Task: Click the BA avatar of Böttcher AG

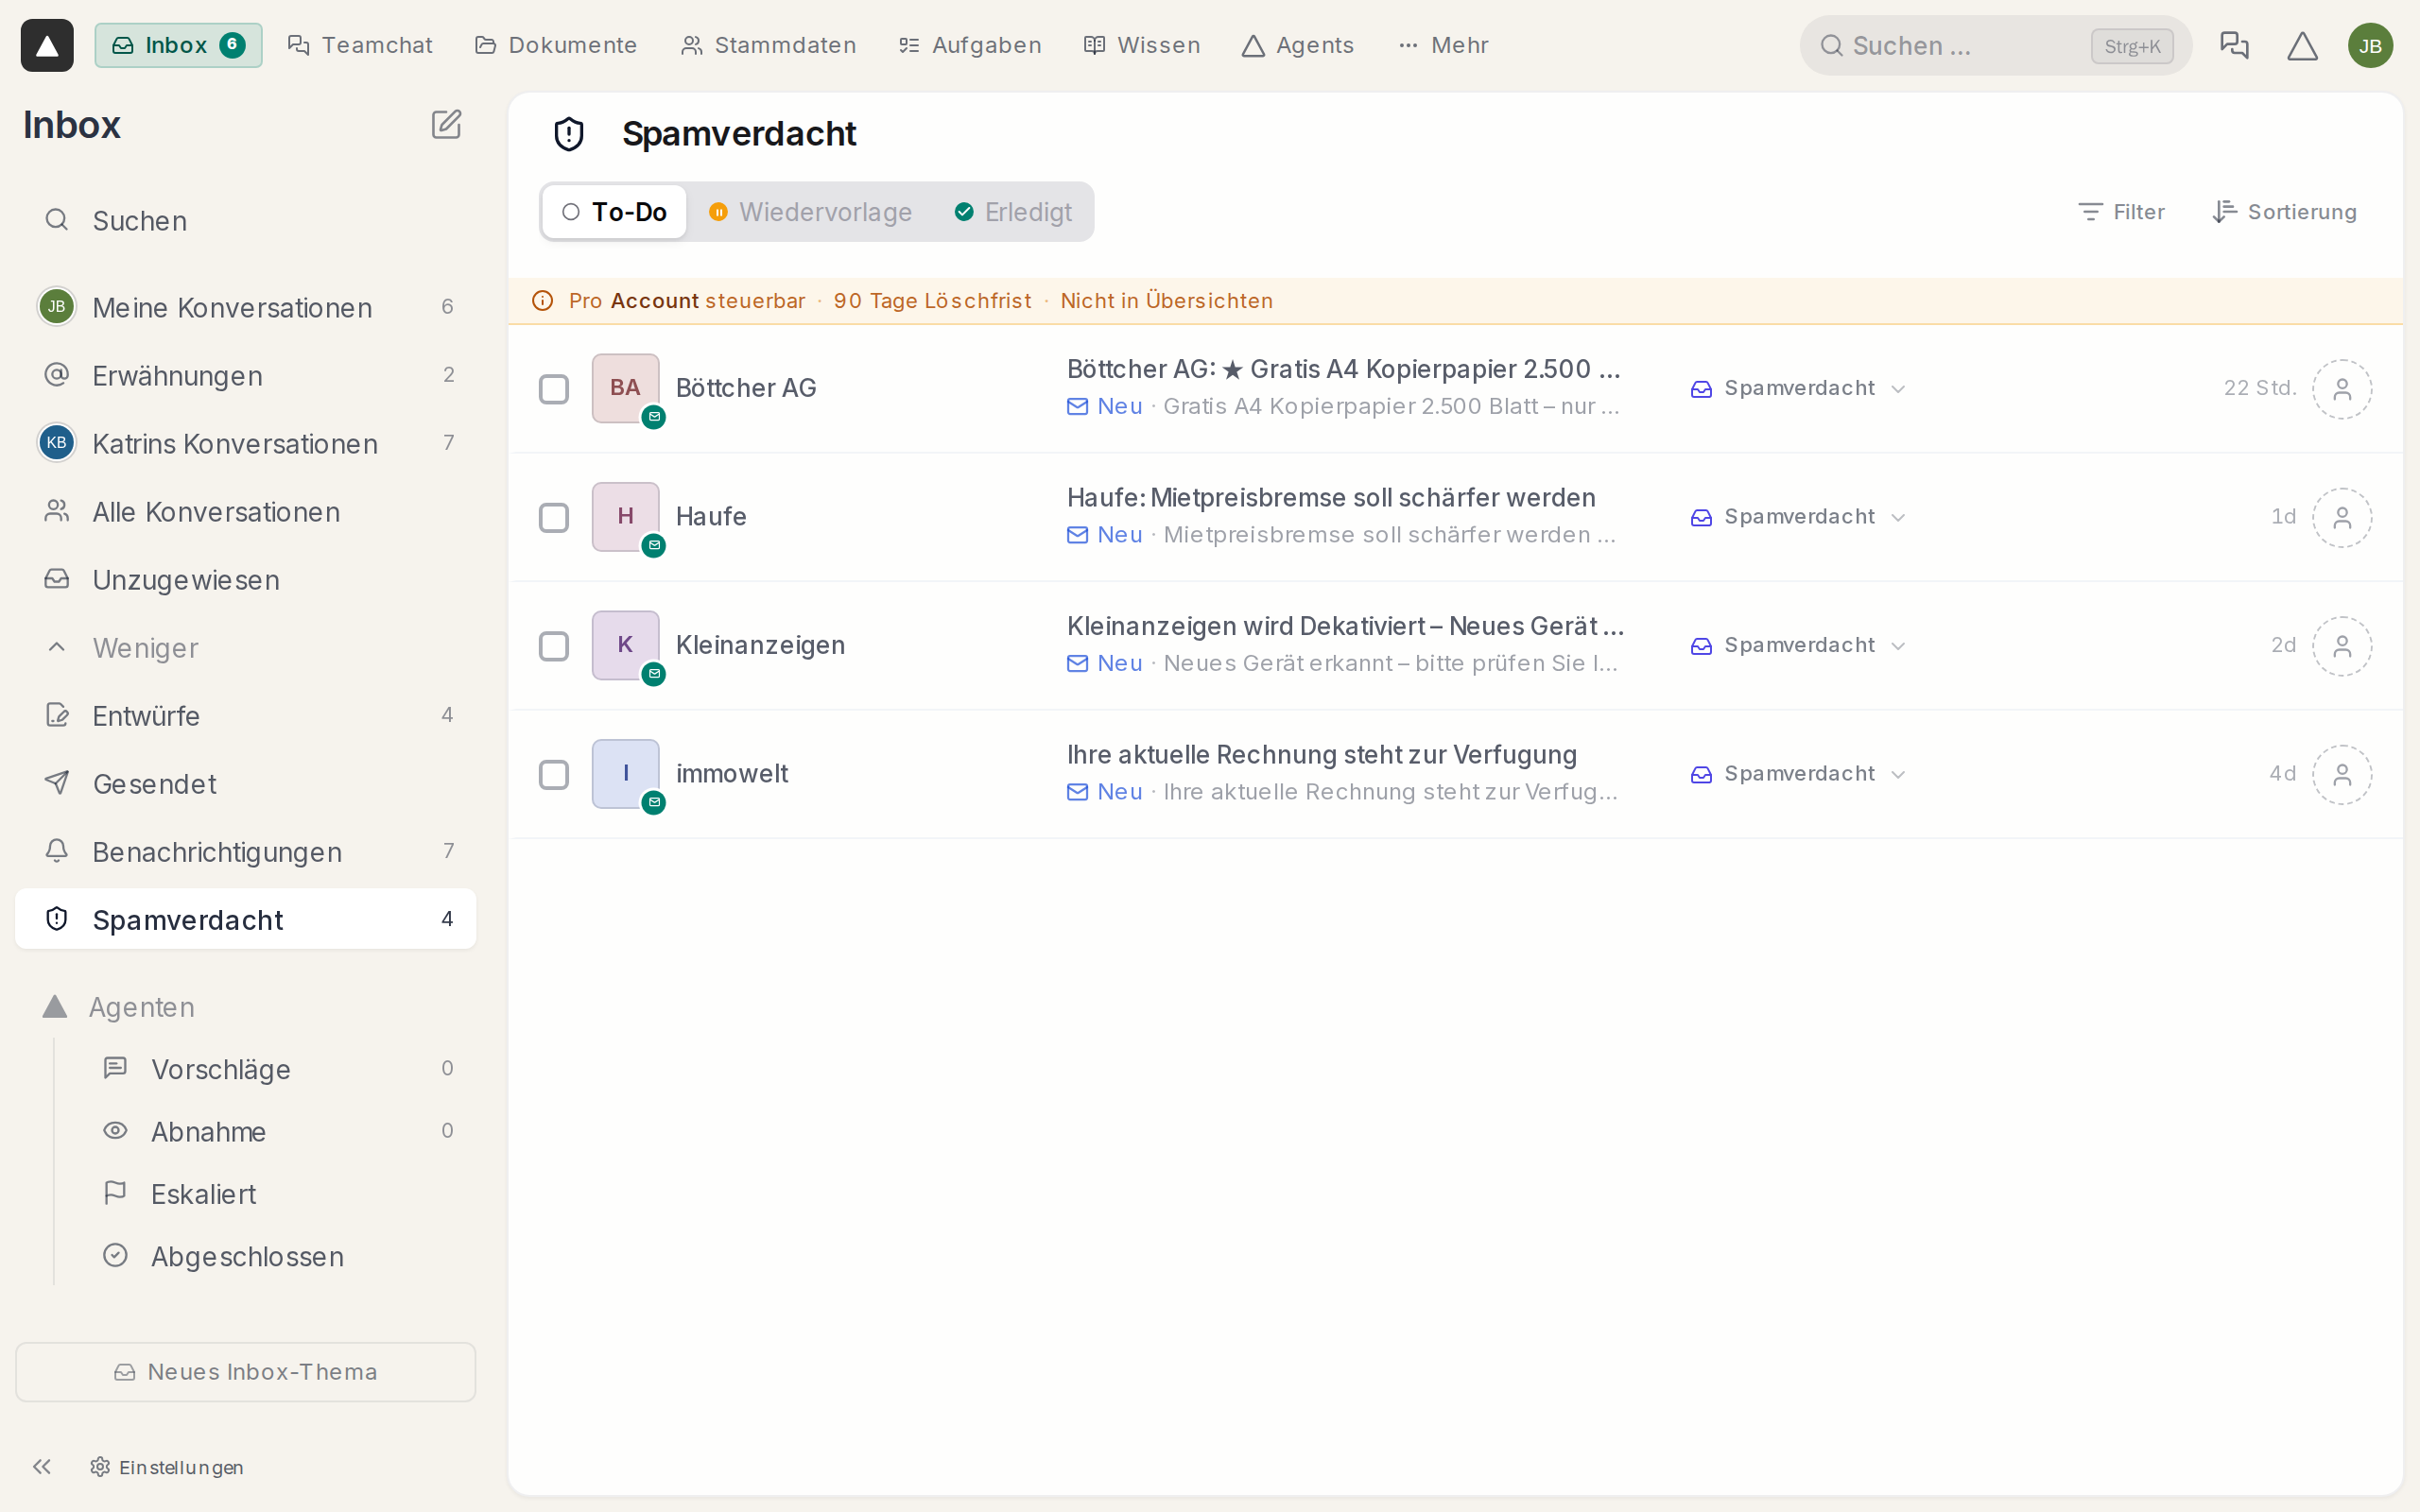Action: click(x=625, y=388)
